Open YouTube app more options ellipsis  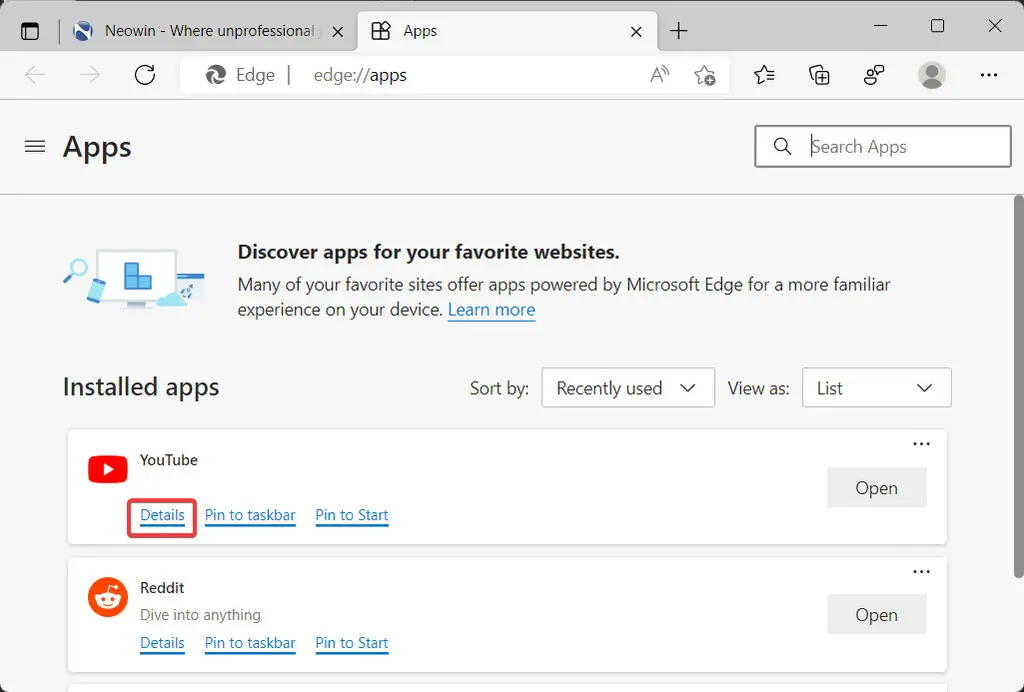(921, 445)
